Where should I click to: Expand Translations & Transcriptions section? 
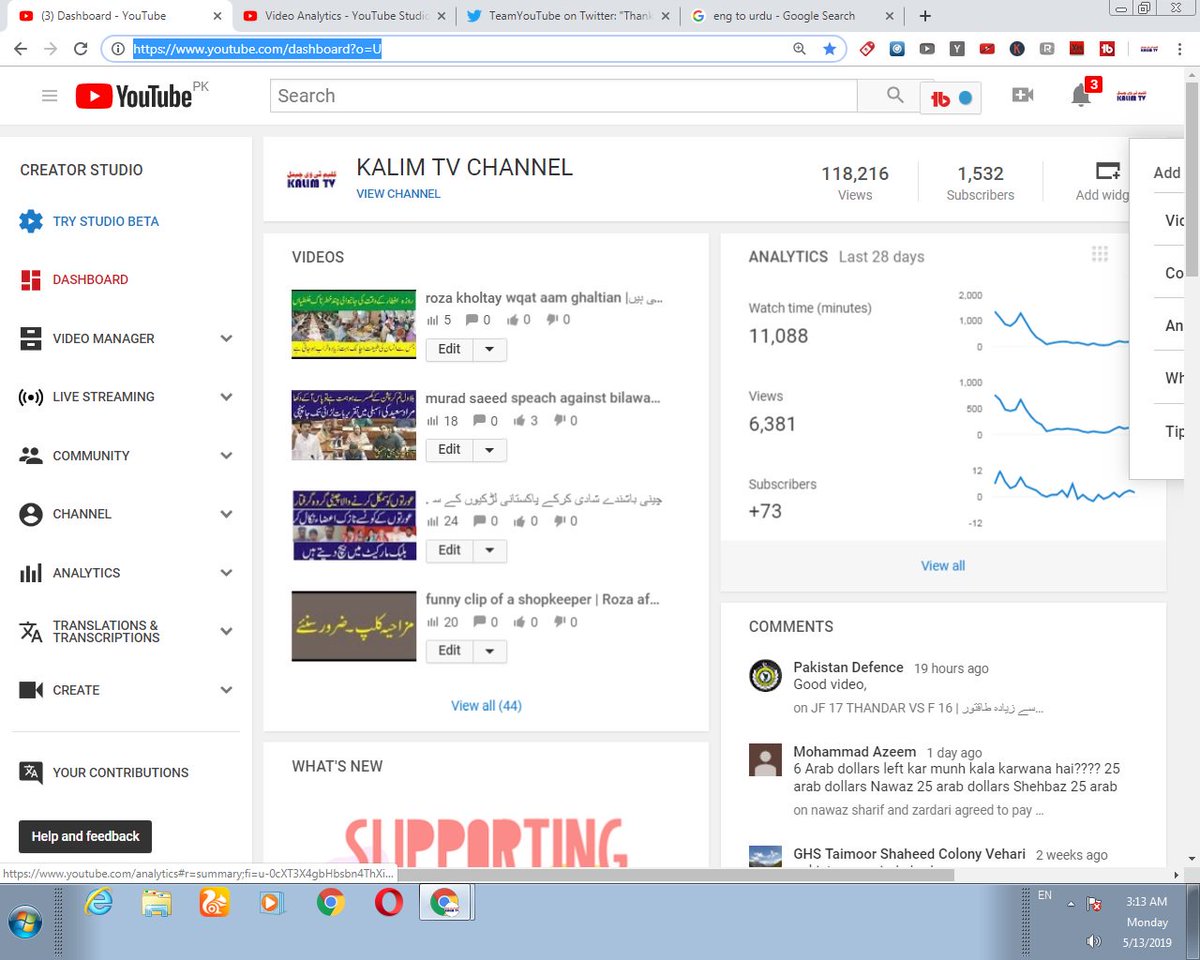pos(226,631)
